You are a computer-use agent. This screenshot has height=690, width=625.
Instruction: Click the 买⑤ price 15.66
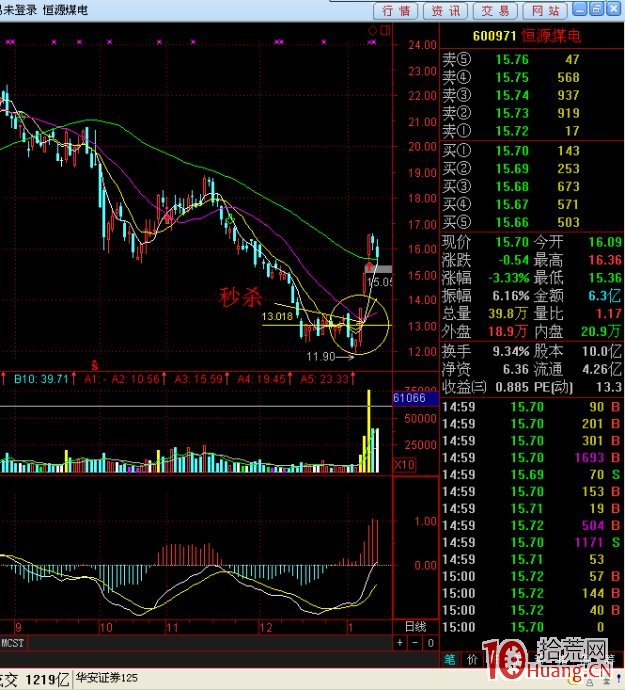tap(512, 222)
